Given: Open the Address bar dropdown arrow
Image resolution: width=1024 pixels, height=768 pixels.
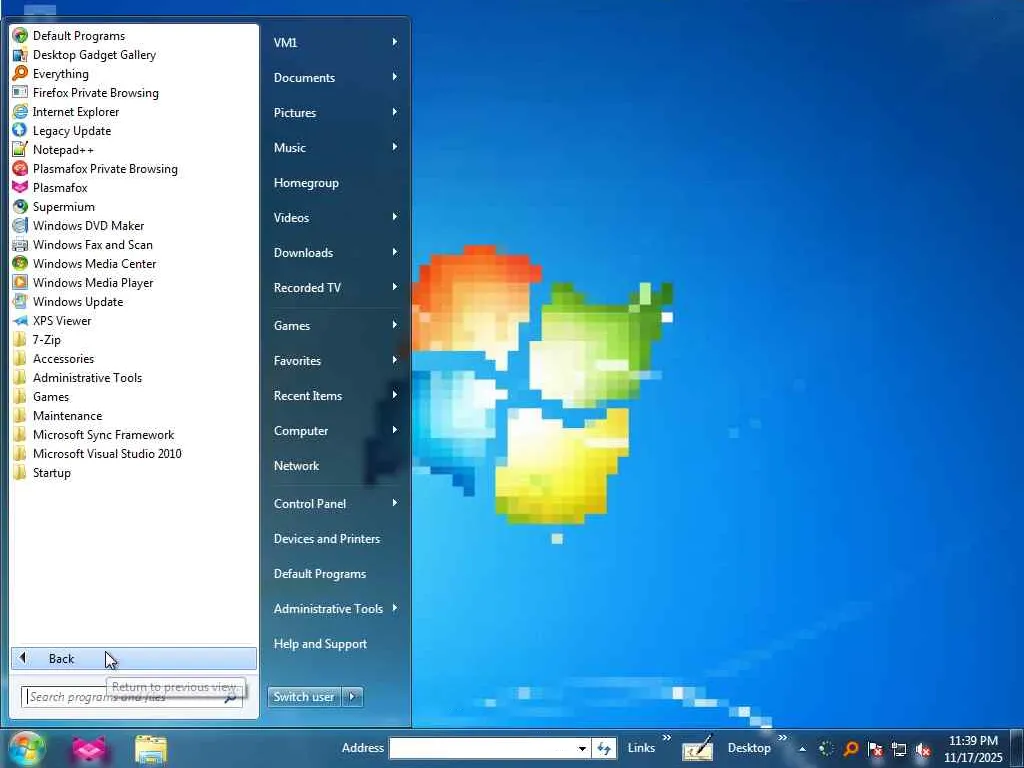Looking at the screenshot, I should pyautogui.click(x=581, y=748).
